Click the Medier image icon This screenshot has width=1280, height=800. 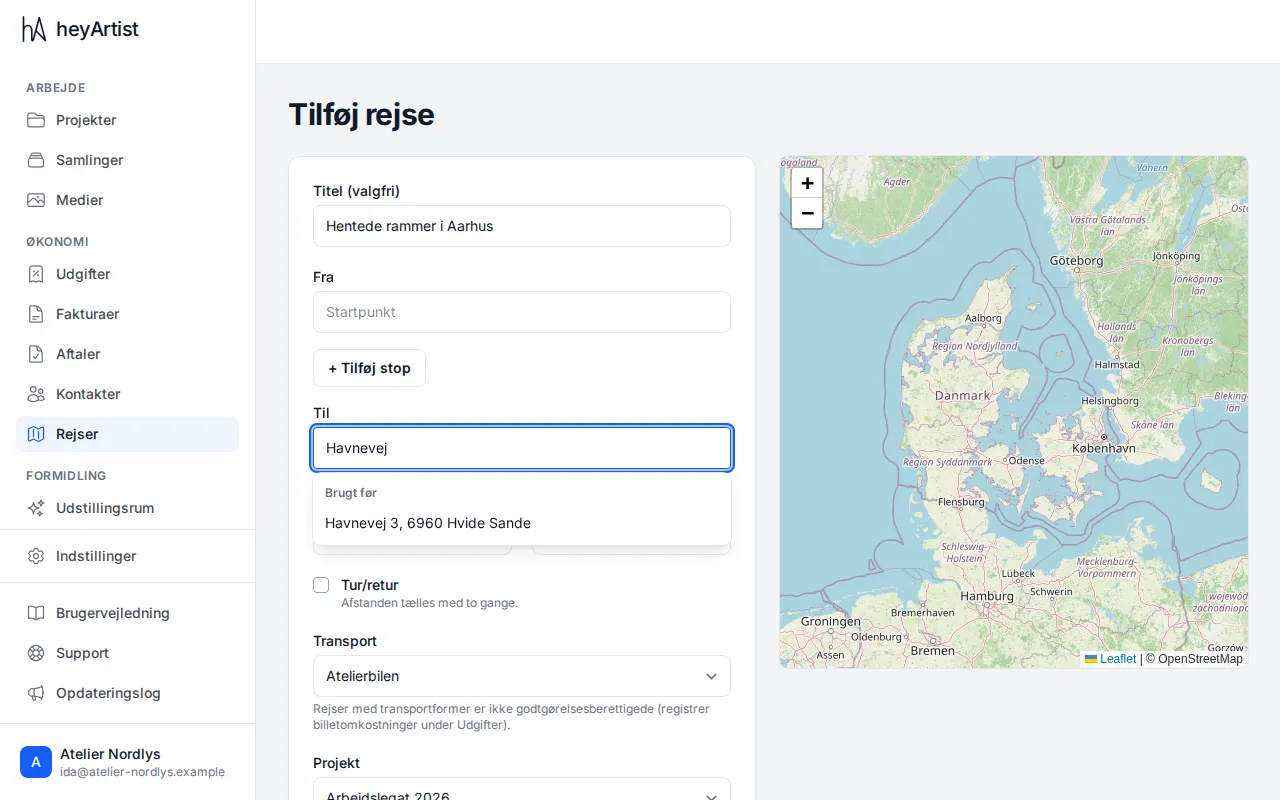pyautogui.click(x=36, y=200)
